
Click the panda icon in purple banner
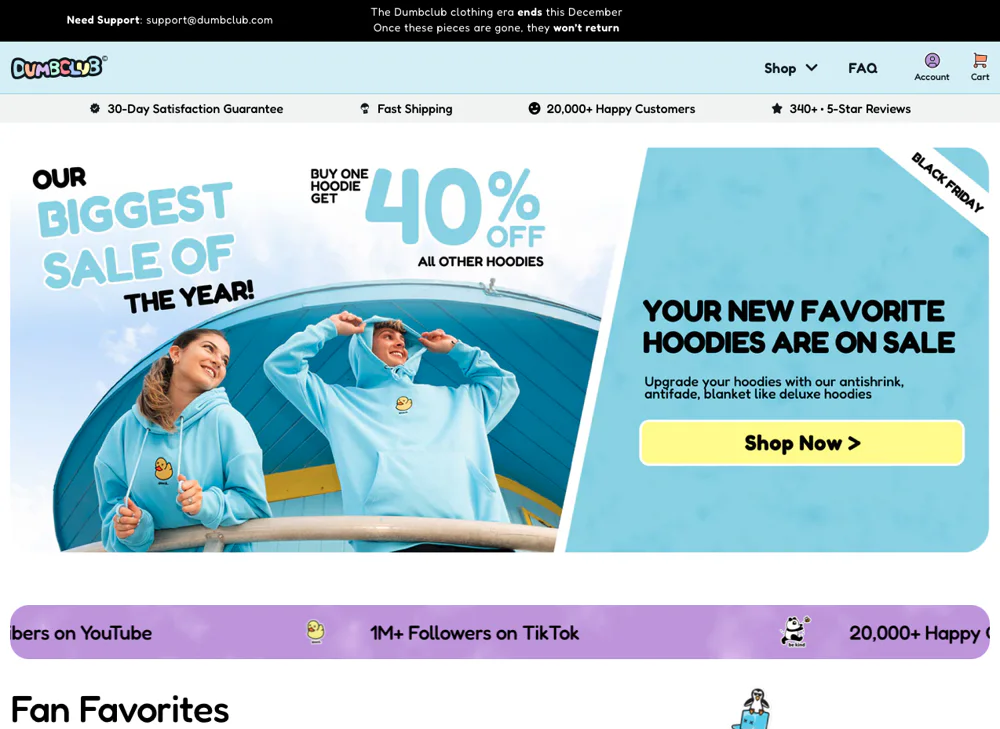point(795,631)
